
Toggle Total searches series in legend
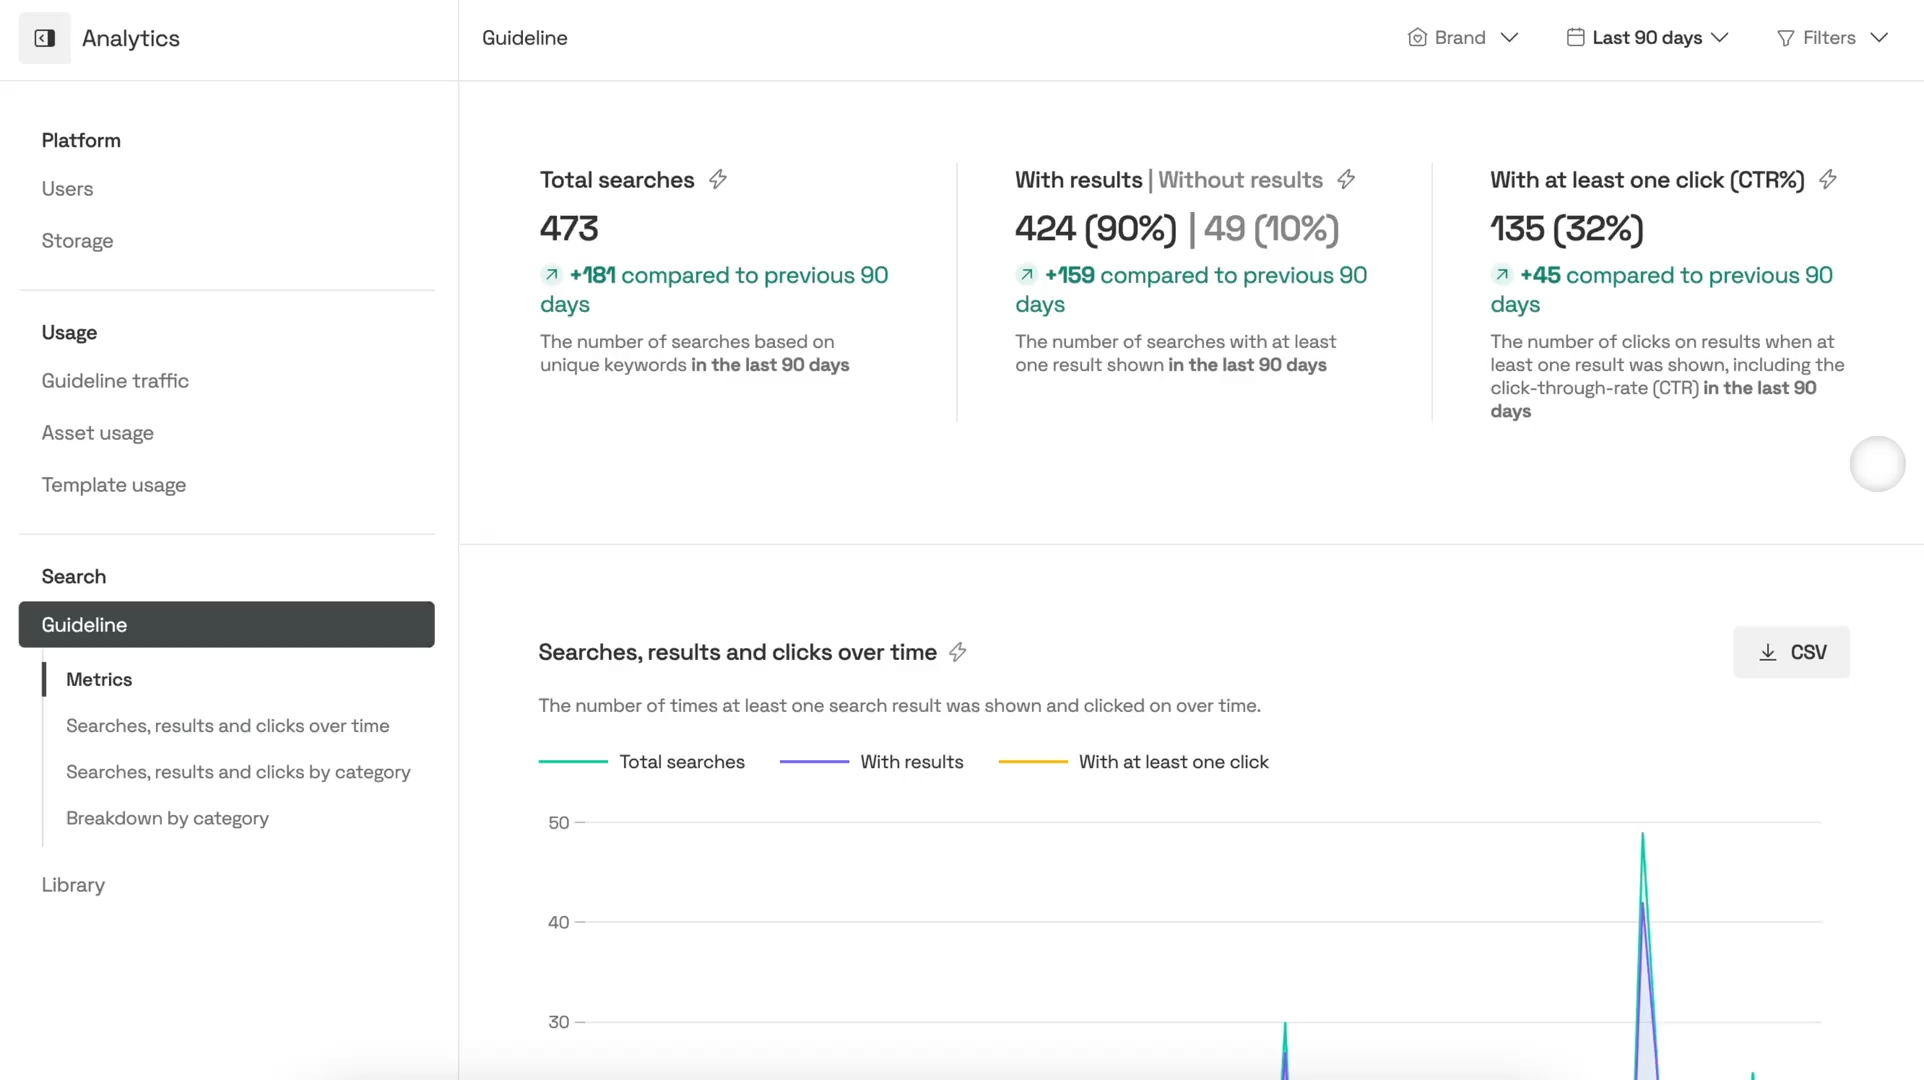pos(681,762)
